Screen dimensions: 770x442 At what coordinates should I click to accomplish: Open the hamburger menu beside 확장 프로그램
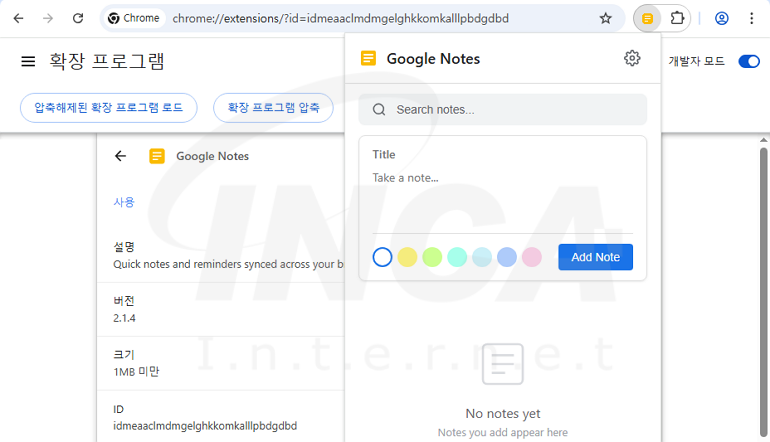[28, 61]
